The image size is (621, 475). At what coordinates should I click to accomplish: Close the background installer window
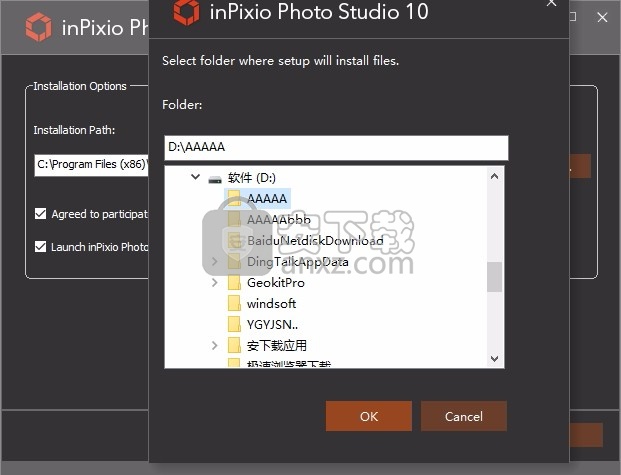tap(602, 17)
